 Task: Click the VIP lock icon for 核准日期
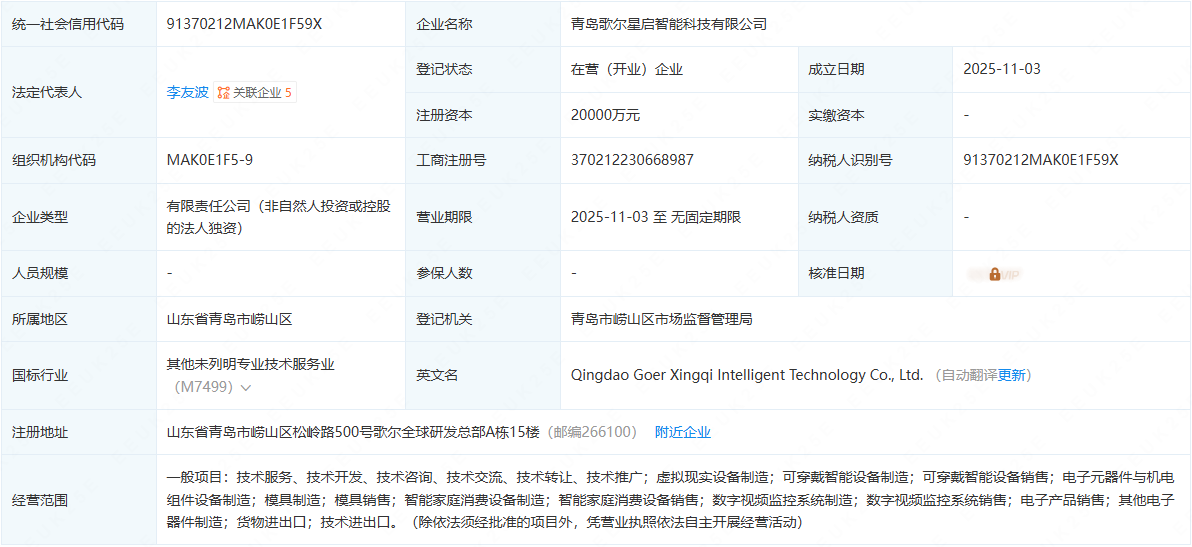[x=994, y=274]
